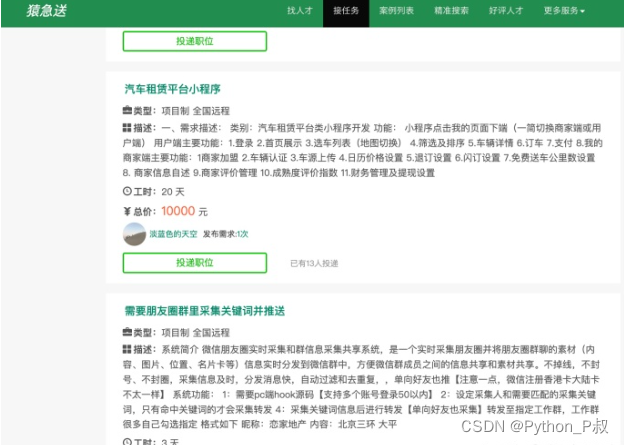Image resolution: width=624 pixels, height=445 pixels.
Task: Click briefcase icon beside car rental 类型
Action: coord(127,110)
